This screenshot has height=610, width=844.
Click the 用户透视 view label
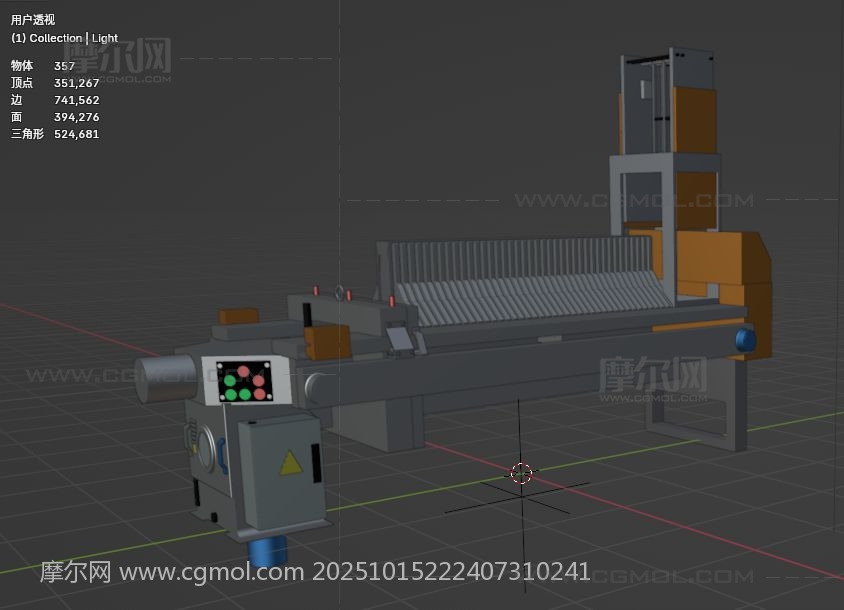pos(33,20)
